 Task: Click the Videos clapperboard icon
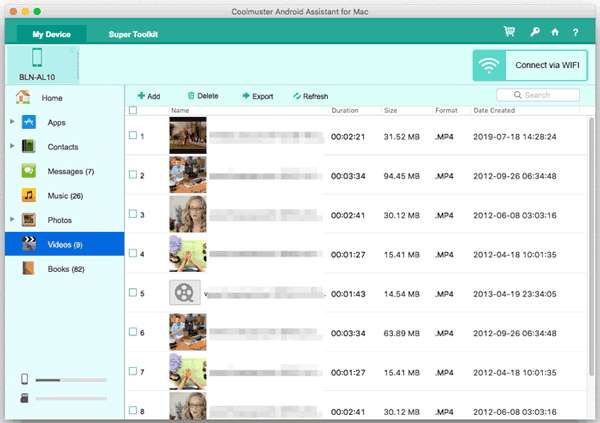coord(29,244)
